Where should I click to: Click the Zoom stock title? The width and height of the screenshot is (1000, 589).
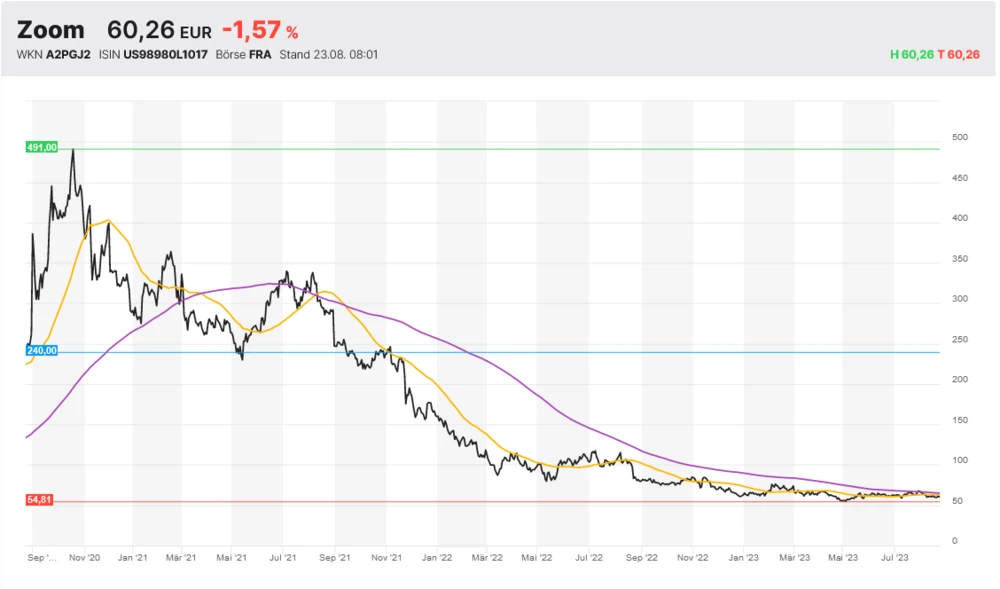51,30
